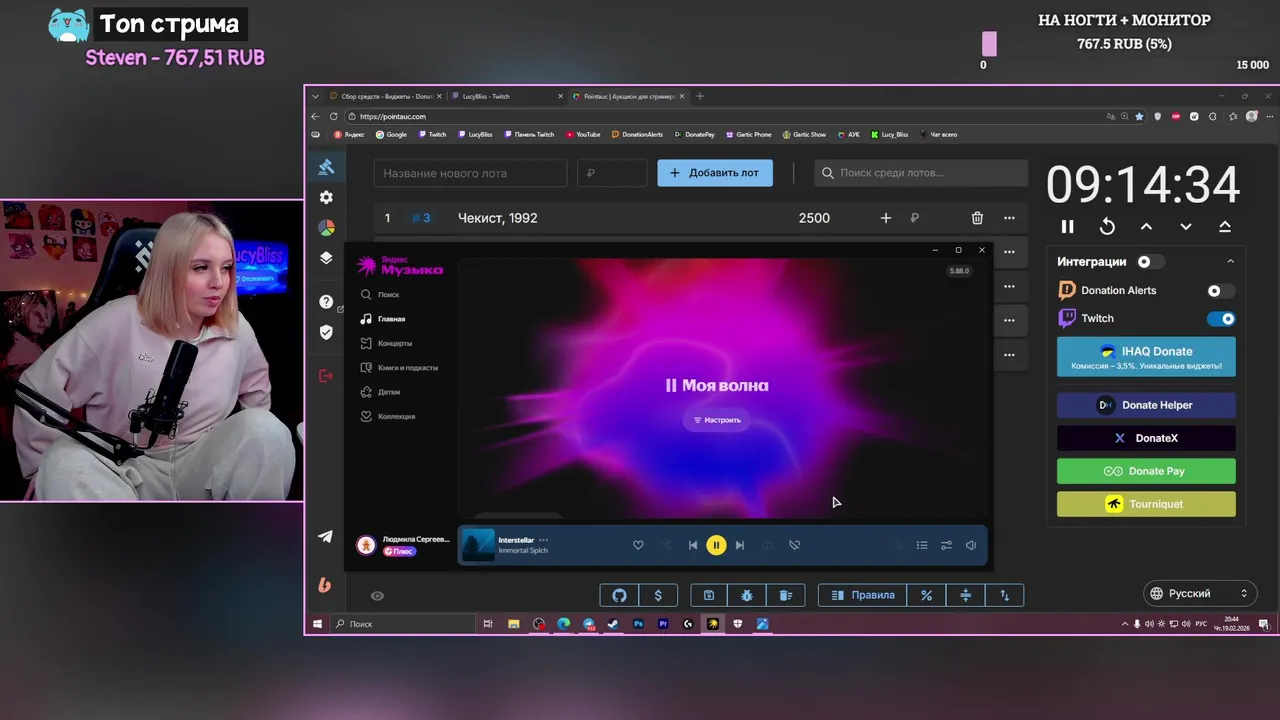Switch to the Сбор средств browser tab

pos(385,97)
